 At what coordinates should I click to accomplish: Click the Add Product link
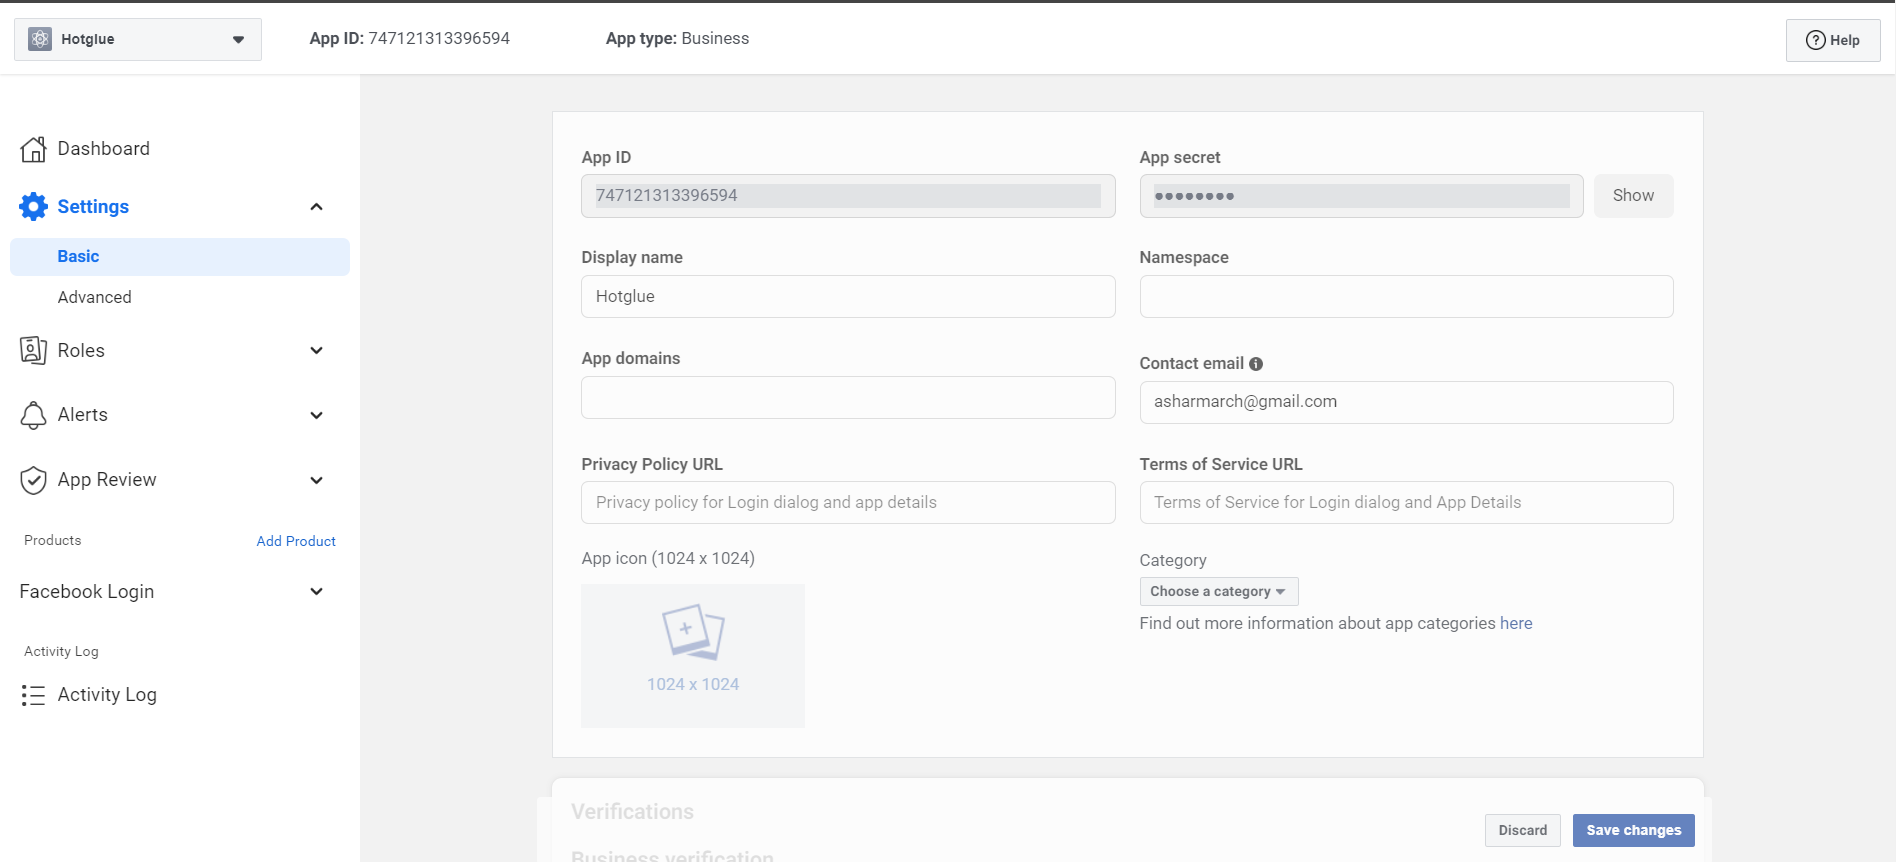(x=296, y=541)
